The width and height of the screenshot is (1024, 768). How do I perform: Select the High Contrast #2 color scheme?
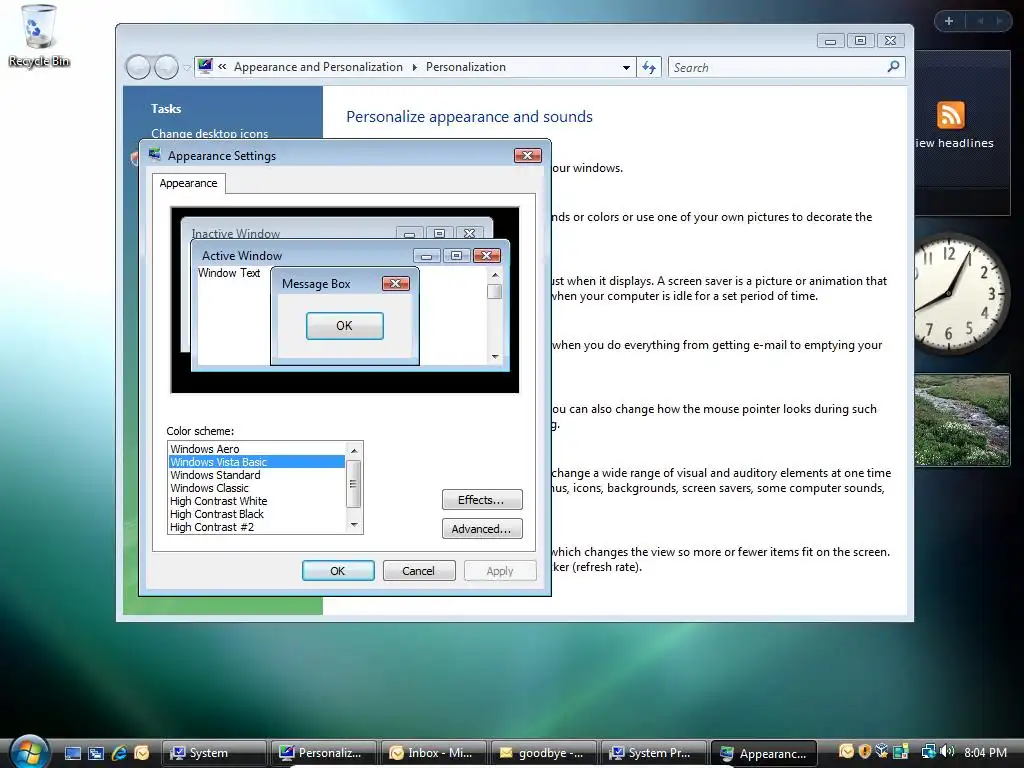coord(257,527)
